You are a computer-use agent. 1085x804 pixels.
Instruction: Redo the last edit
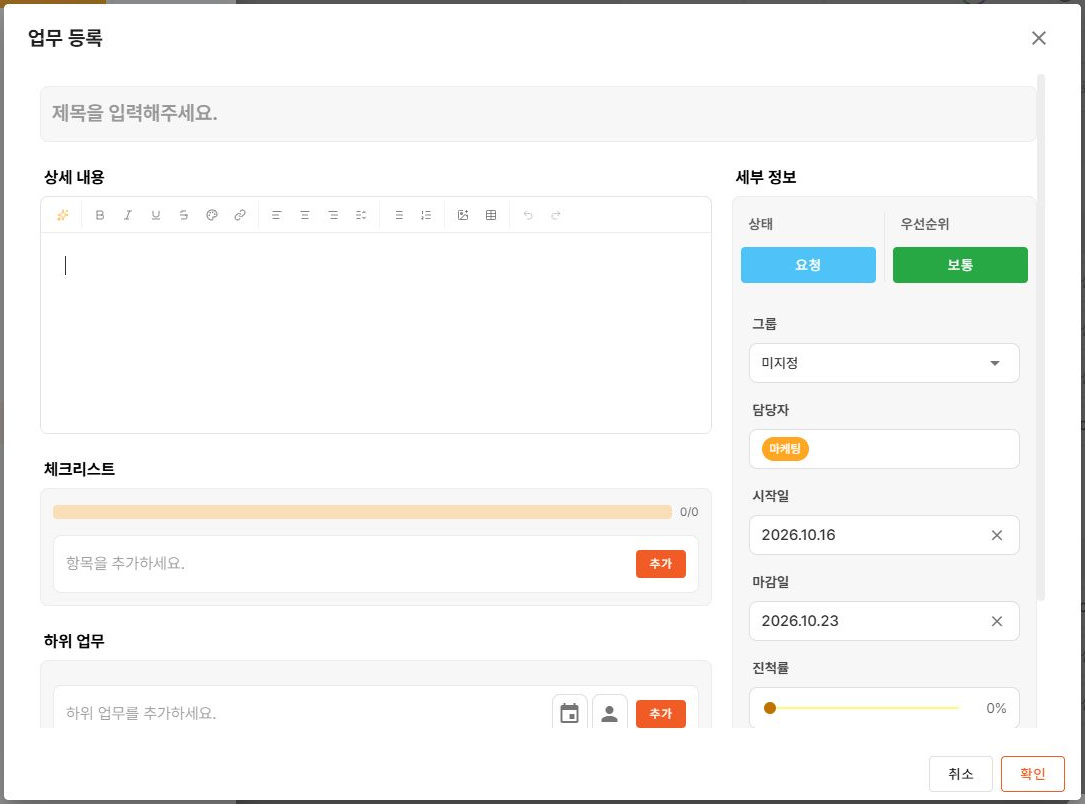tap(556, 215)
